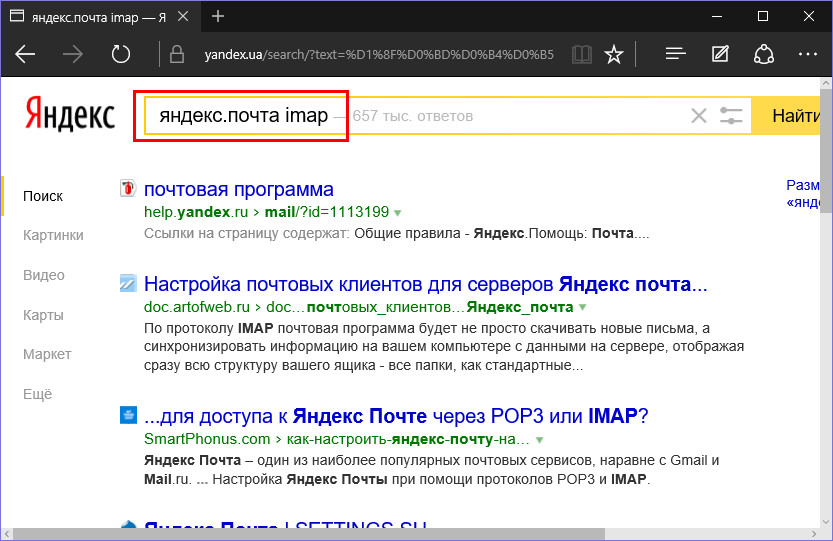This screenshot has width=833, height=541.
Task: Click Make a Web Note icon
Action: tap(720, 54)
